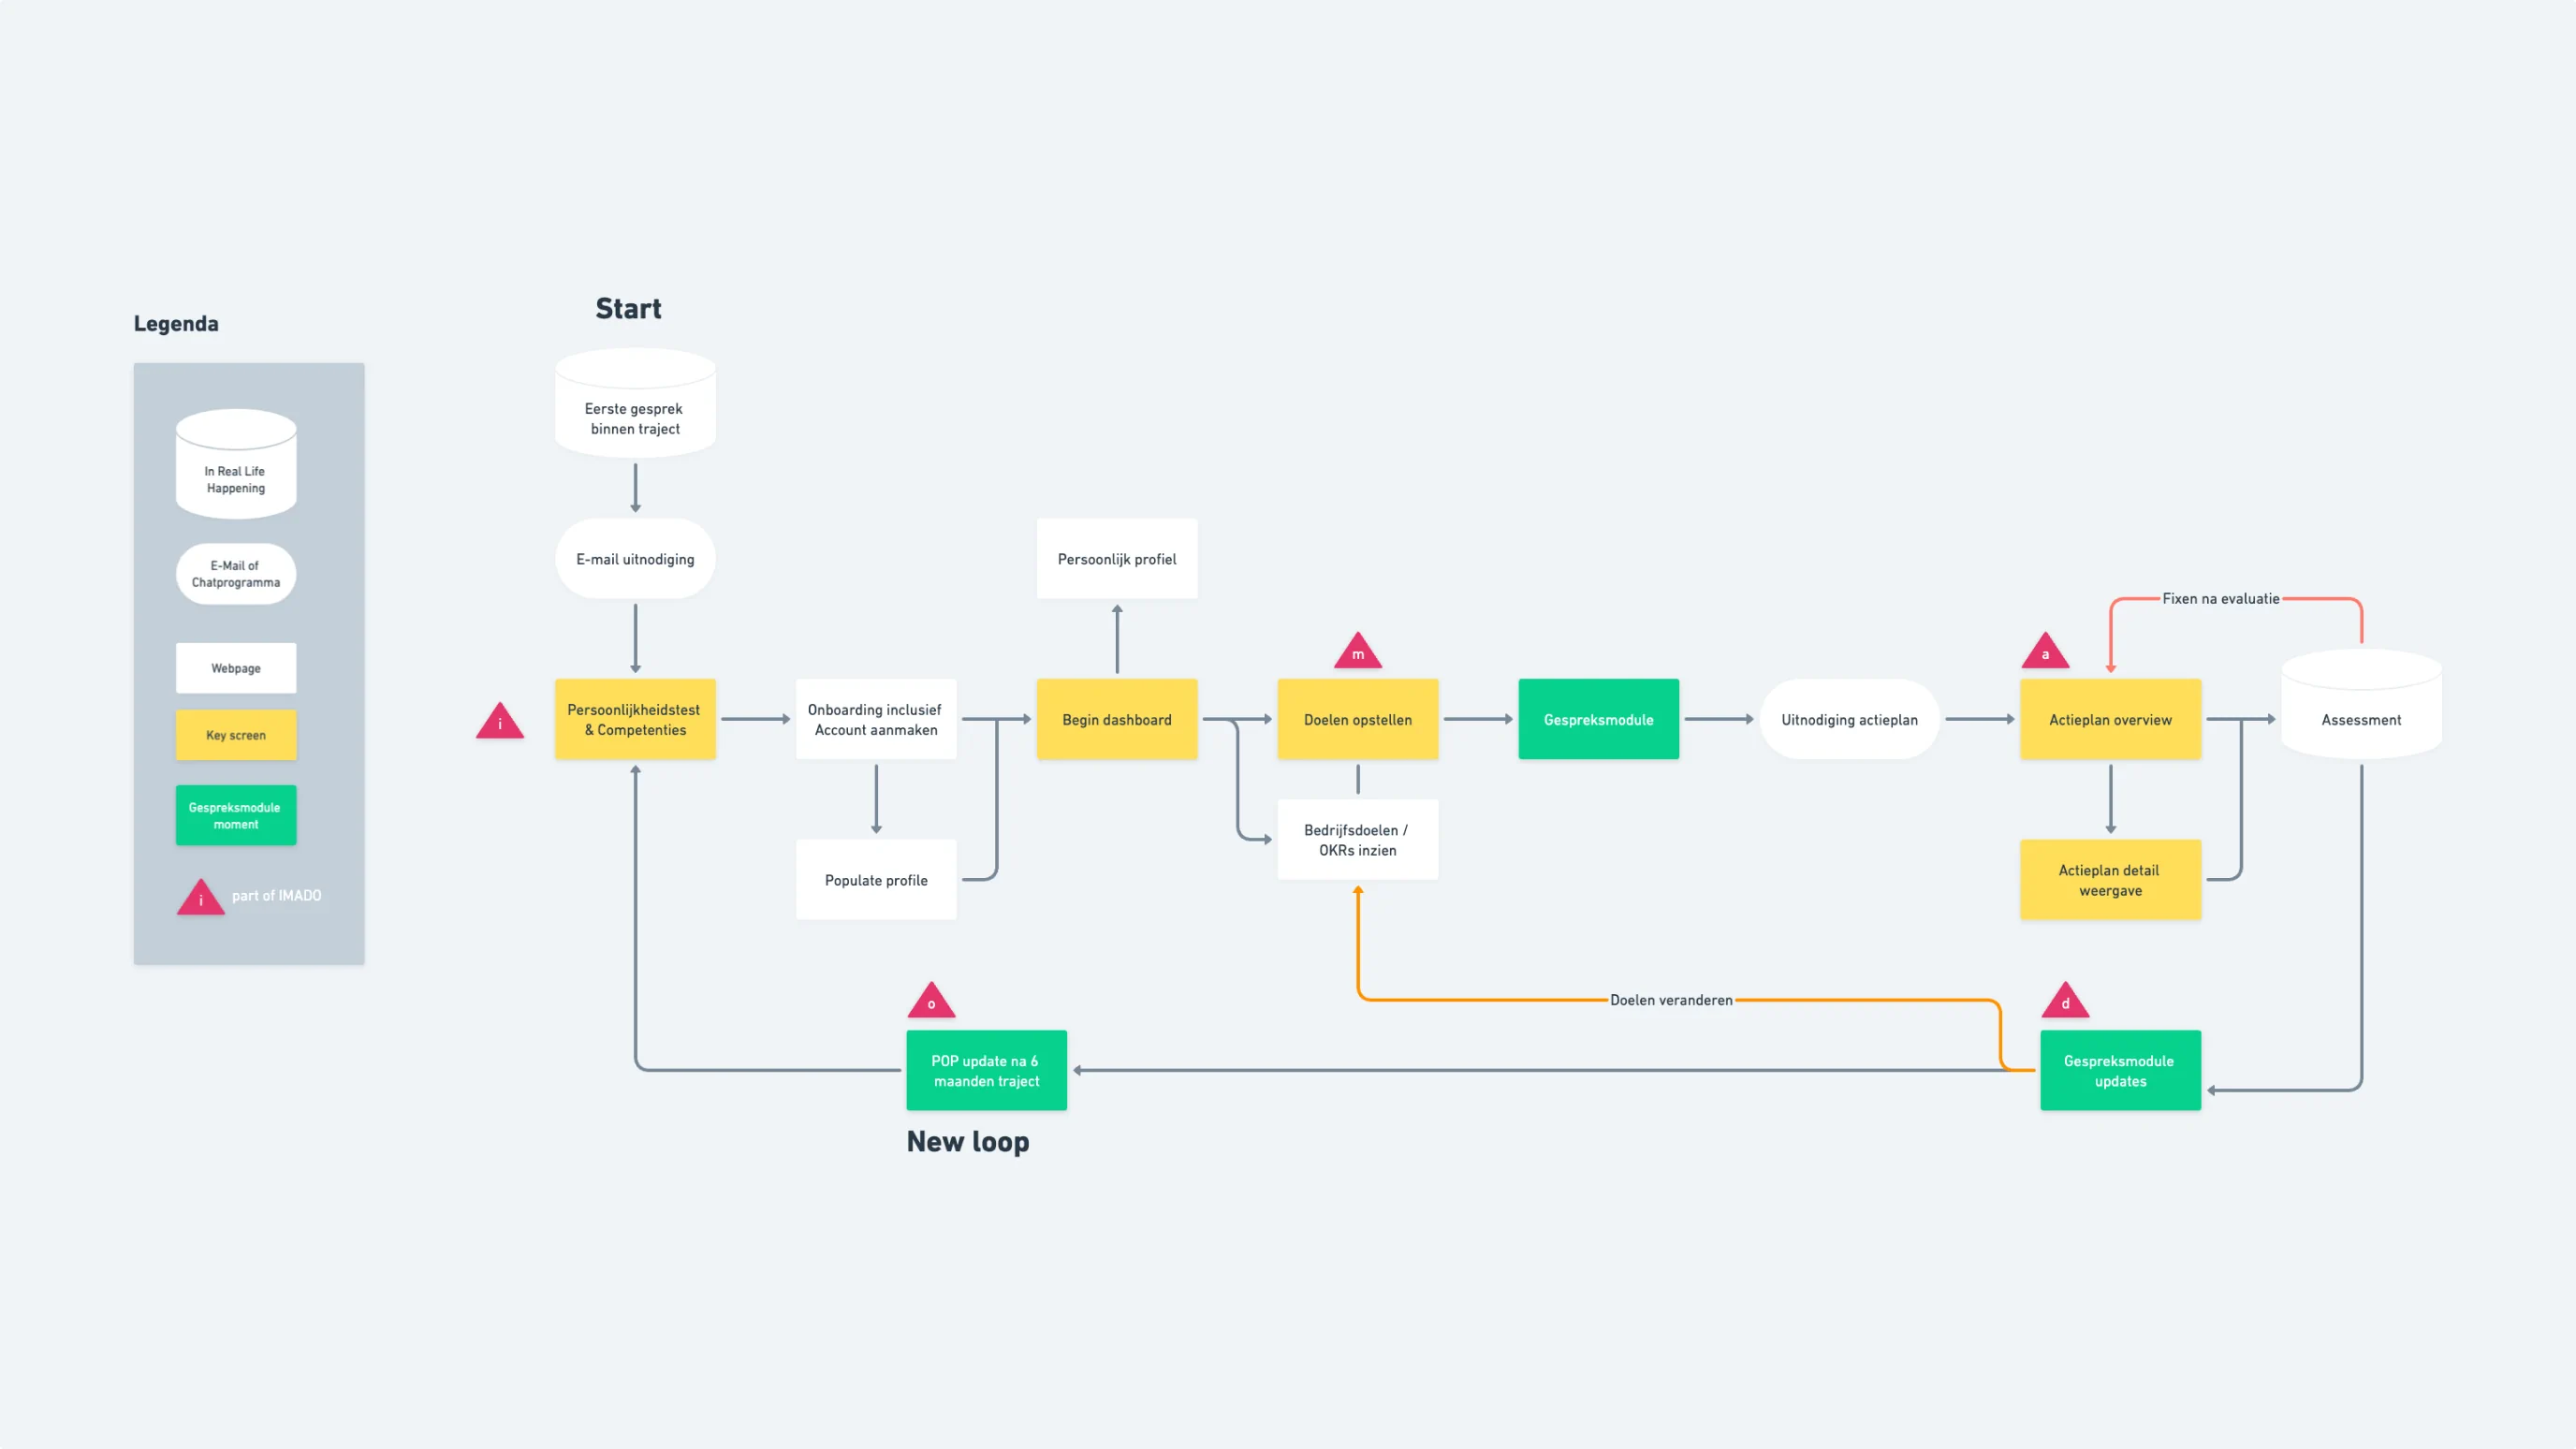Select 'Actieplan detail weergave' box
Screen dimensions: 2576x1449
(2111, 879)
